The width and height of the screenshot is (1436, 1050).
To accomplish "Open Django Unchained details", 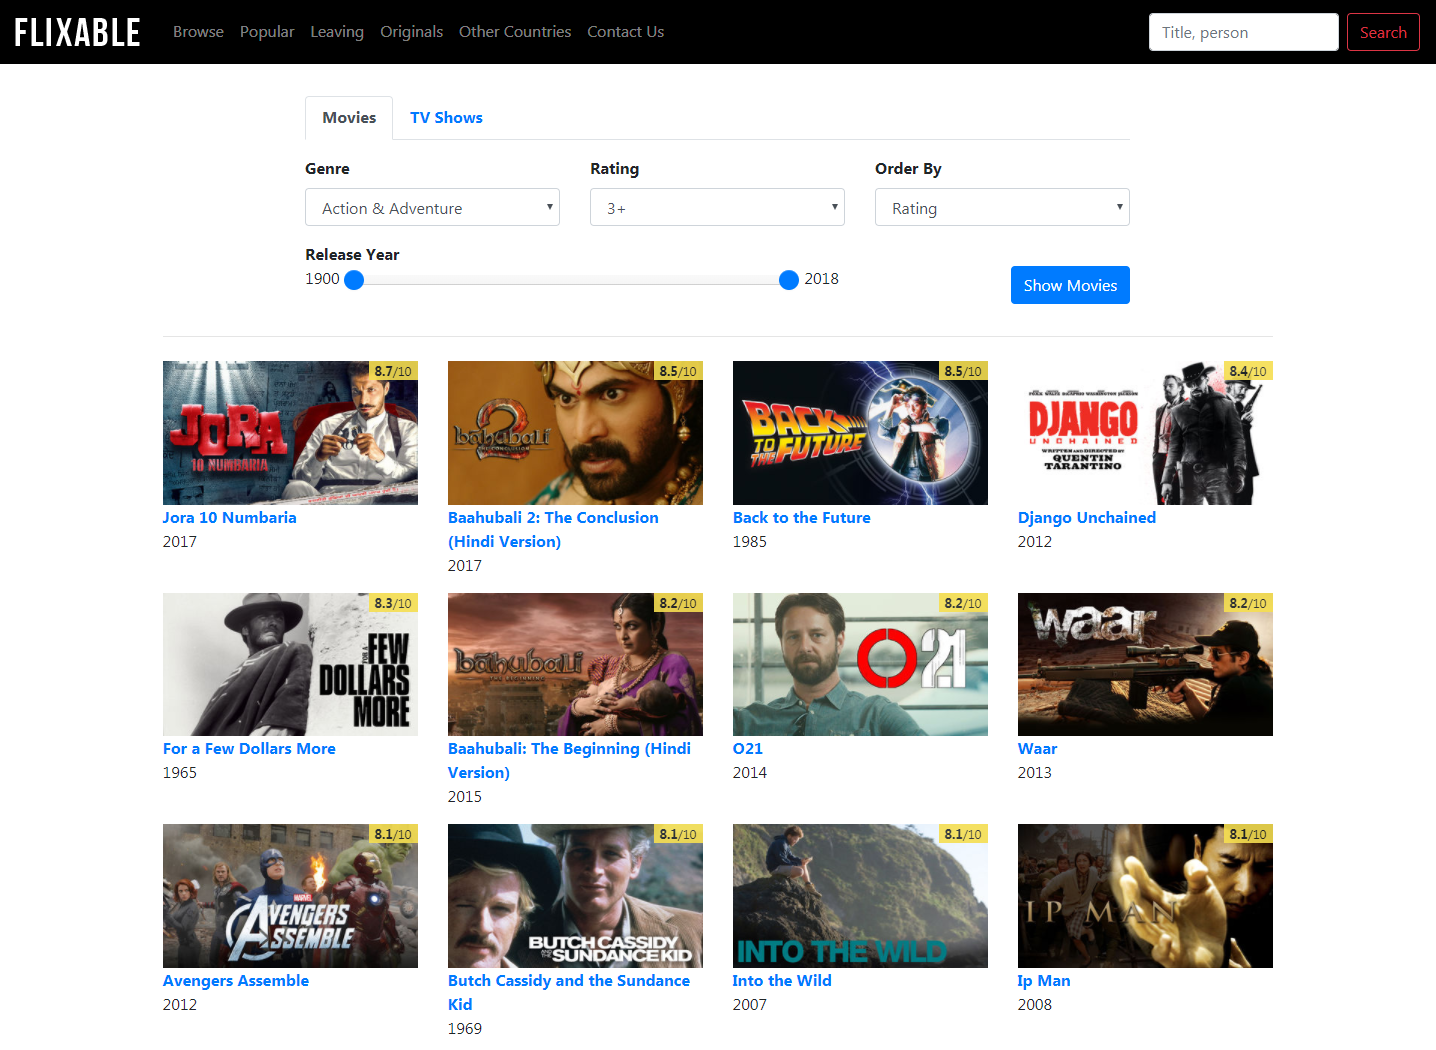I will coord(1086,517).
